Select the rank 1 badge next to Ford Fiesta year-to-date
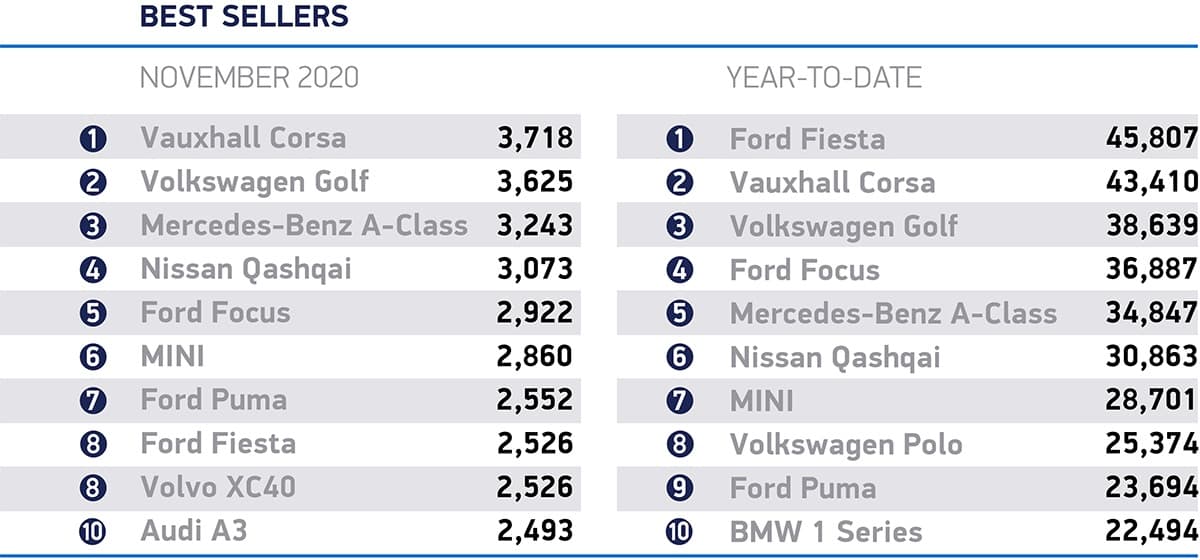 (x=680, y=138)
